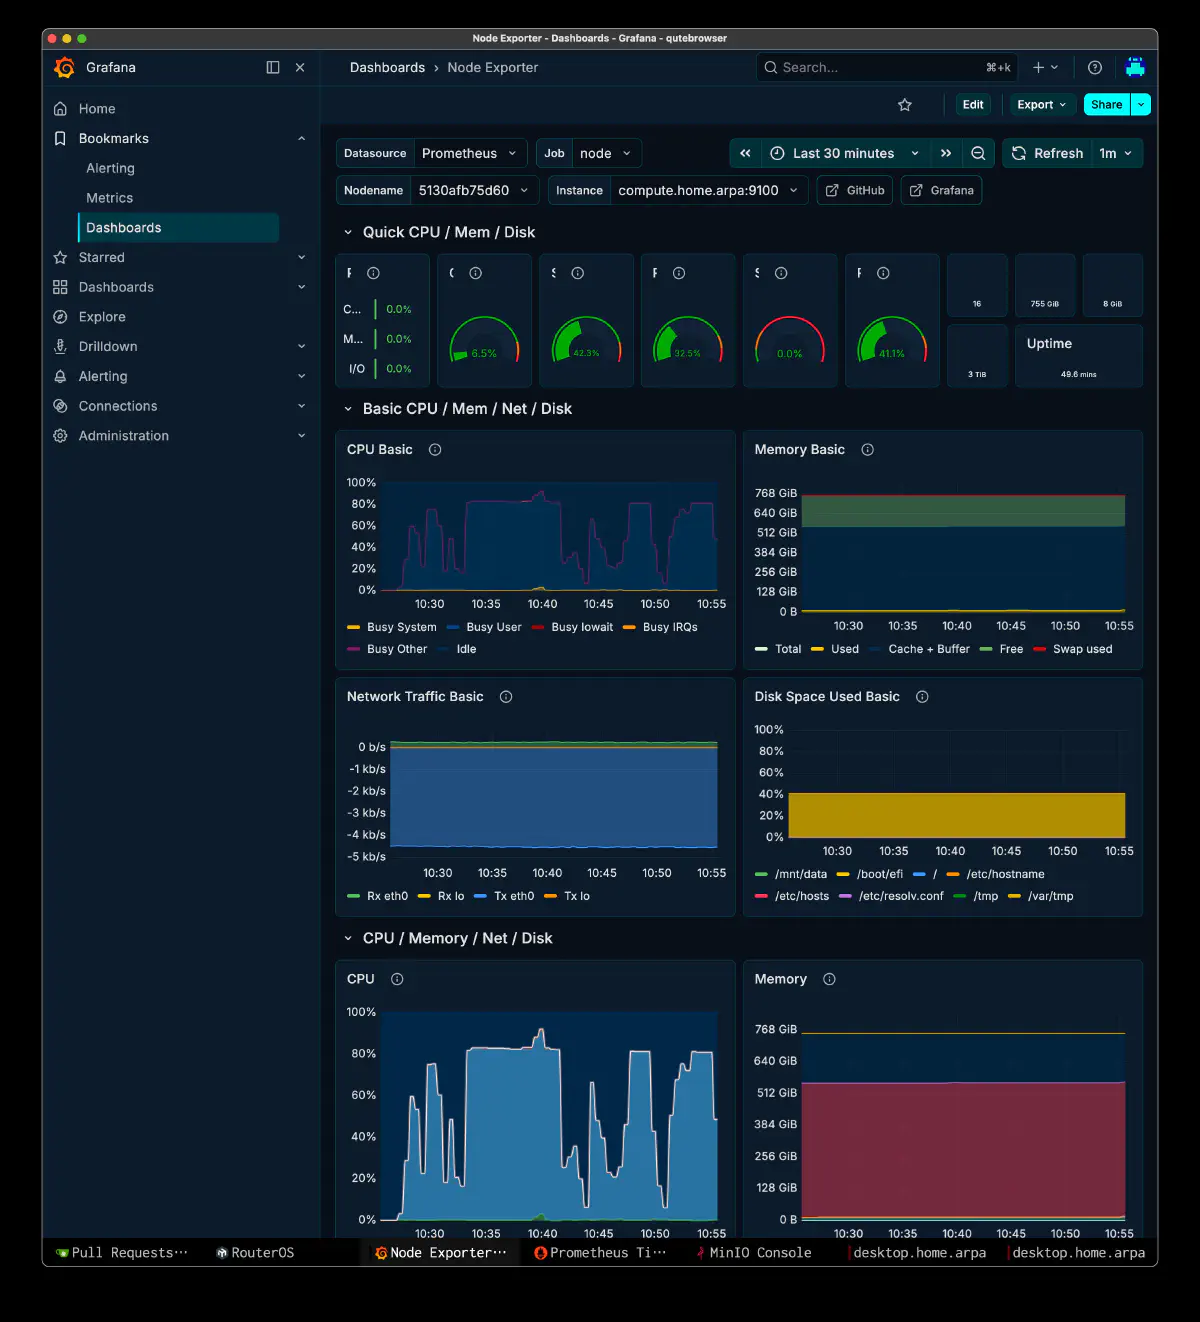This screenshot has height=1322, width=1200.
Task: Click the Refresh dashboard button
Action: point(1047,153)
